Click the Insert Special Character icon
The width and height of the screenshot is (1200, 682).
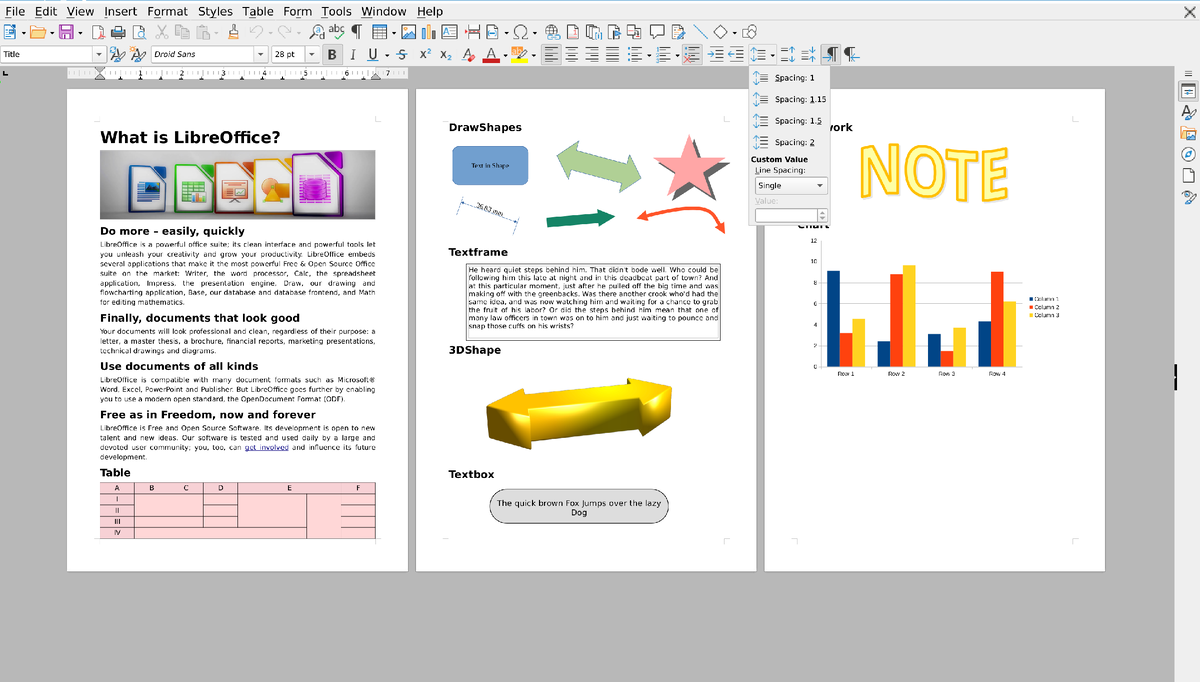[x=518, y=31]
